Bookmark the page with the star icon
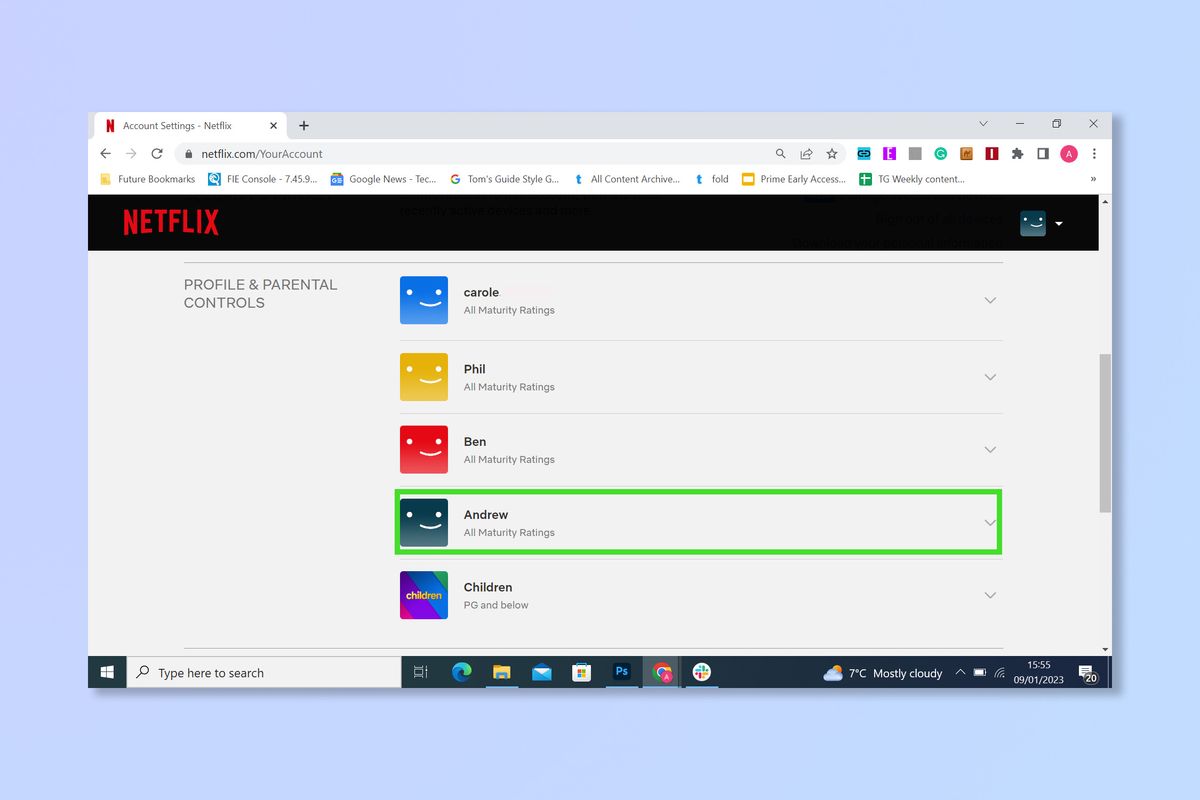The width and height of the screenshot is (1200, 800). 833,154
